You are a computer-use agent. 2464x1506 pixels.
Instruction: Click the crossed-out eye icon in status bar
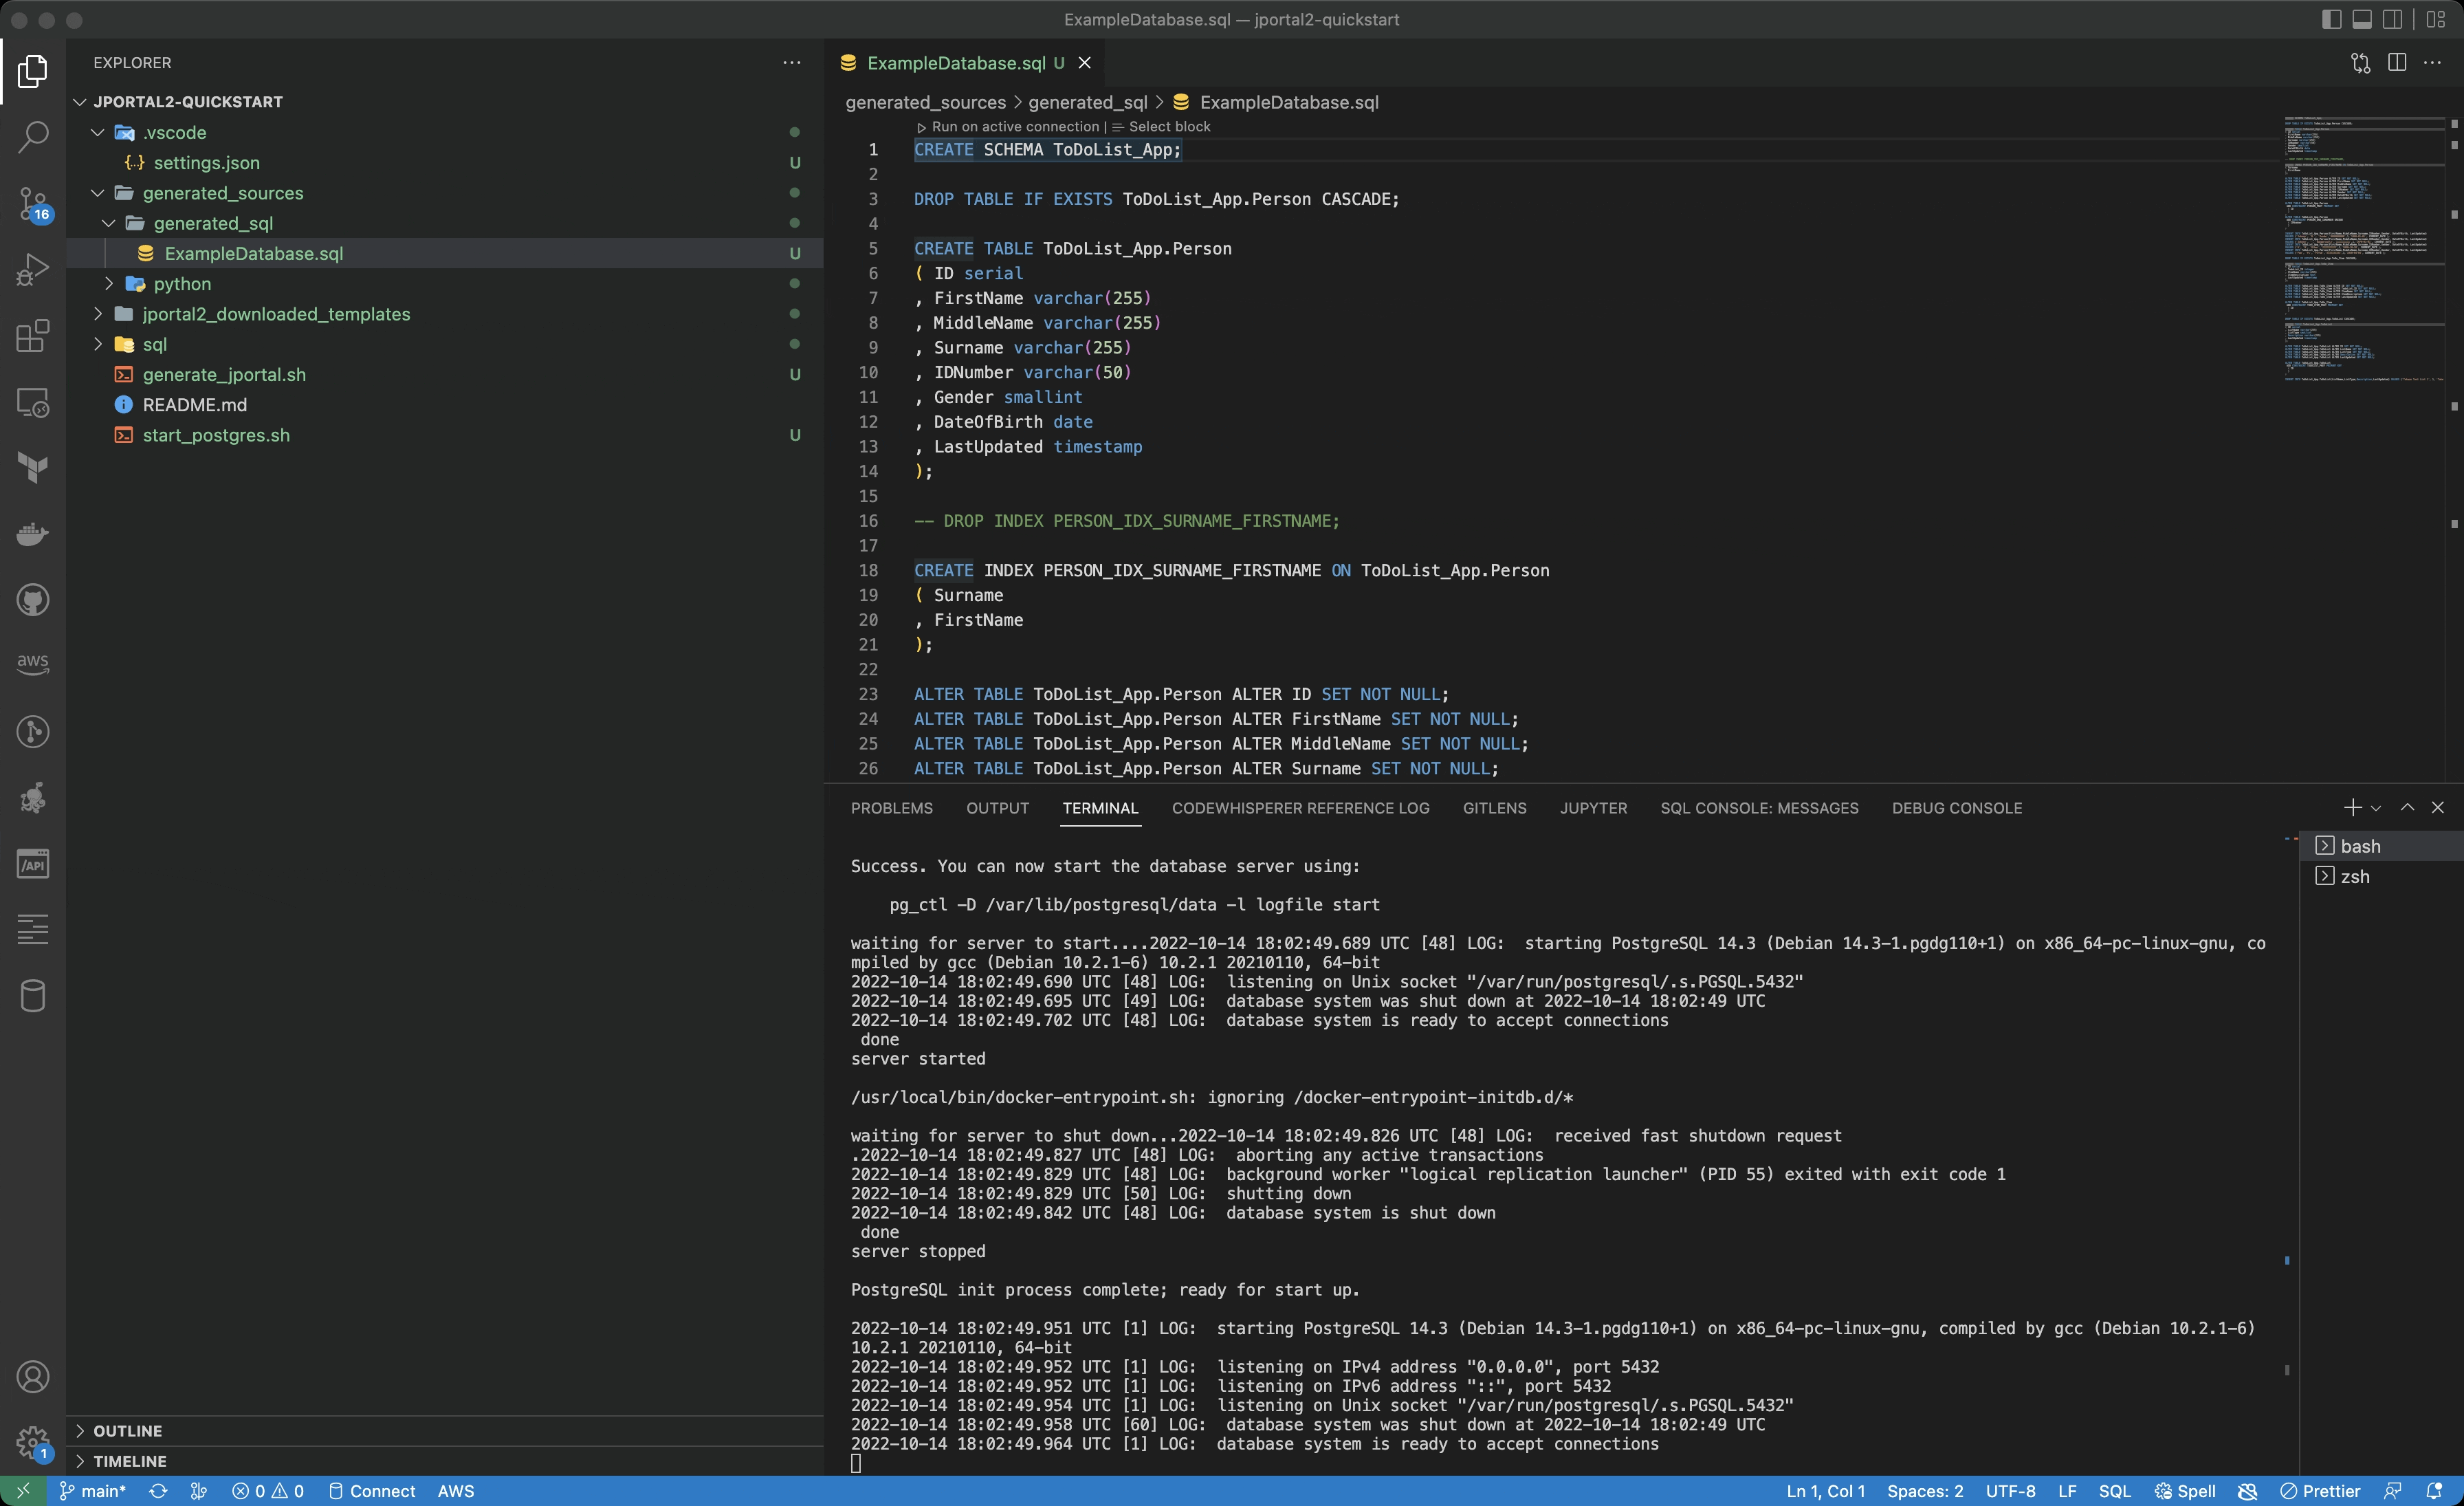point(2248,1491)
